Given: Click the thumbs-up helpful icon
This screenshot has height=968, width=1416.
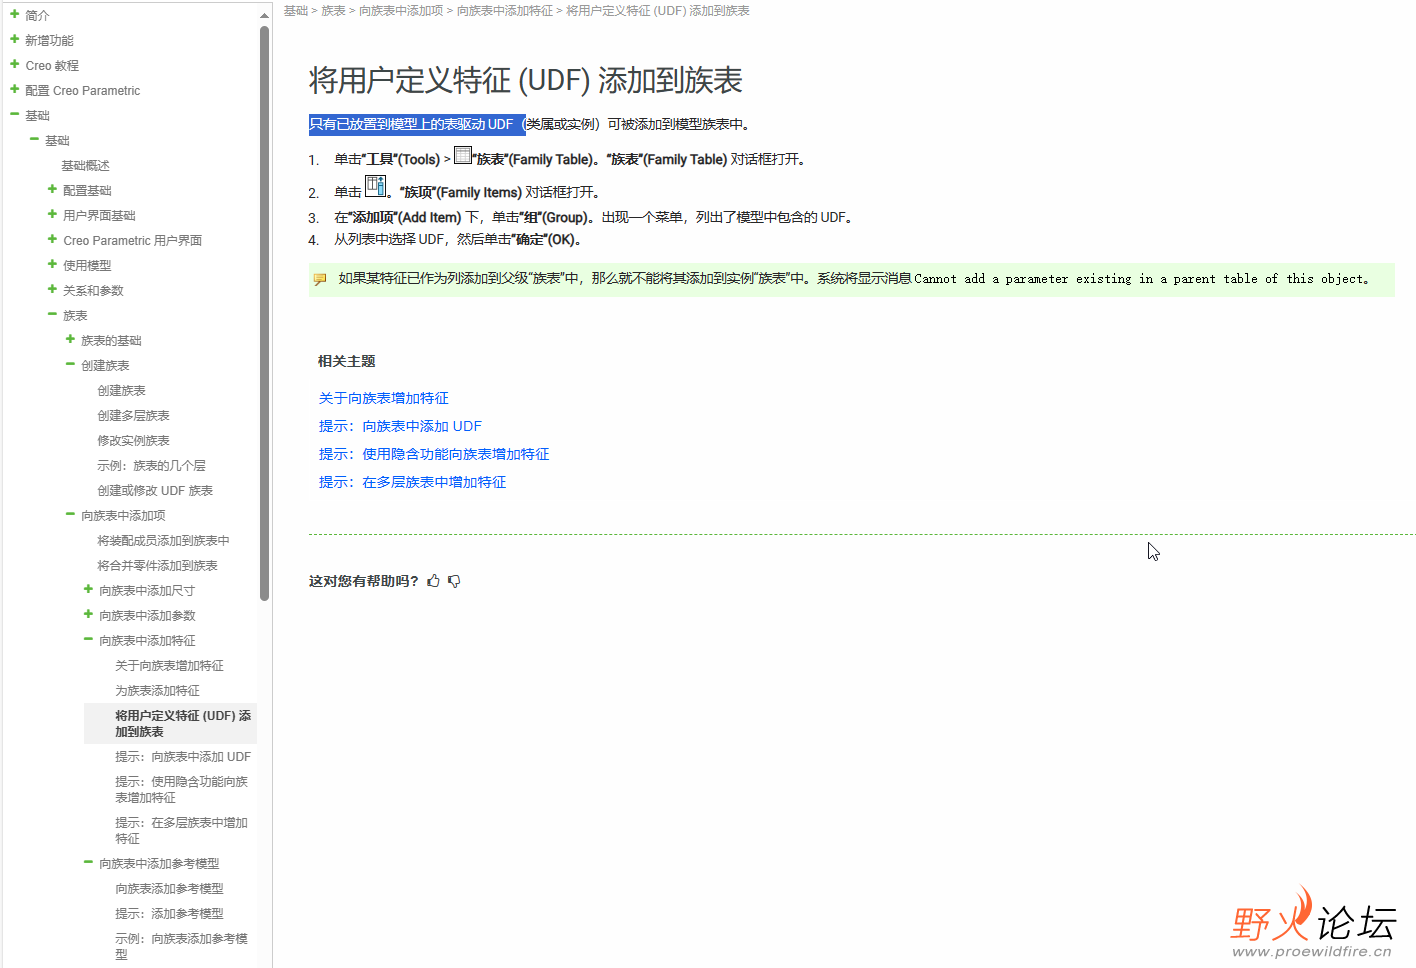Looking at the screenshot, I should click(433, 581).
